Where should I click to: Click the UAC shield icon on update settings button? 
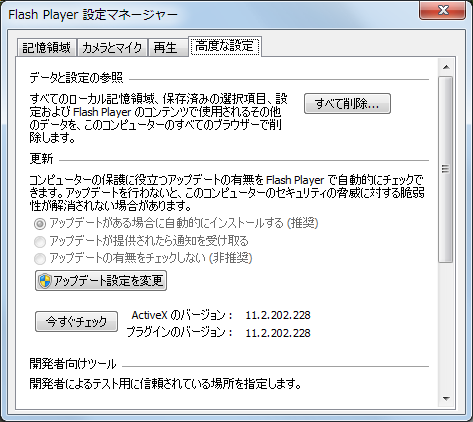pyautogui.click(x=45, y=281)
